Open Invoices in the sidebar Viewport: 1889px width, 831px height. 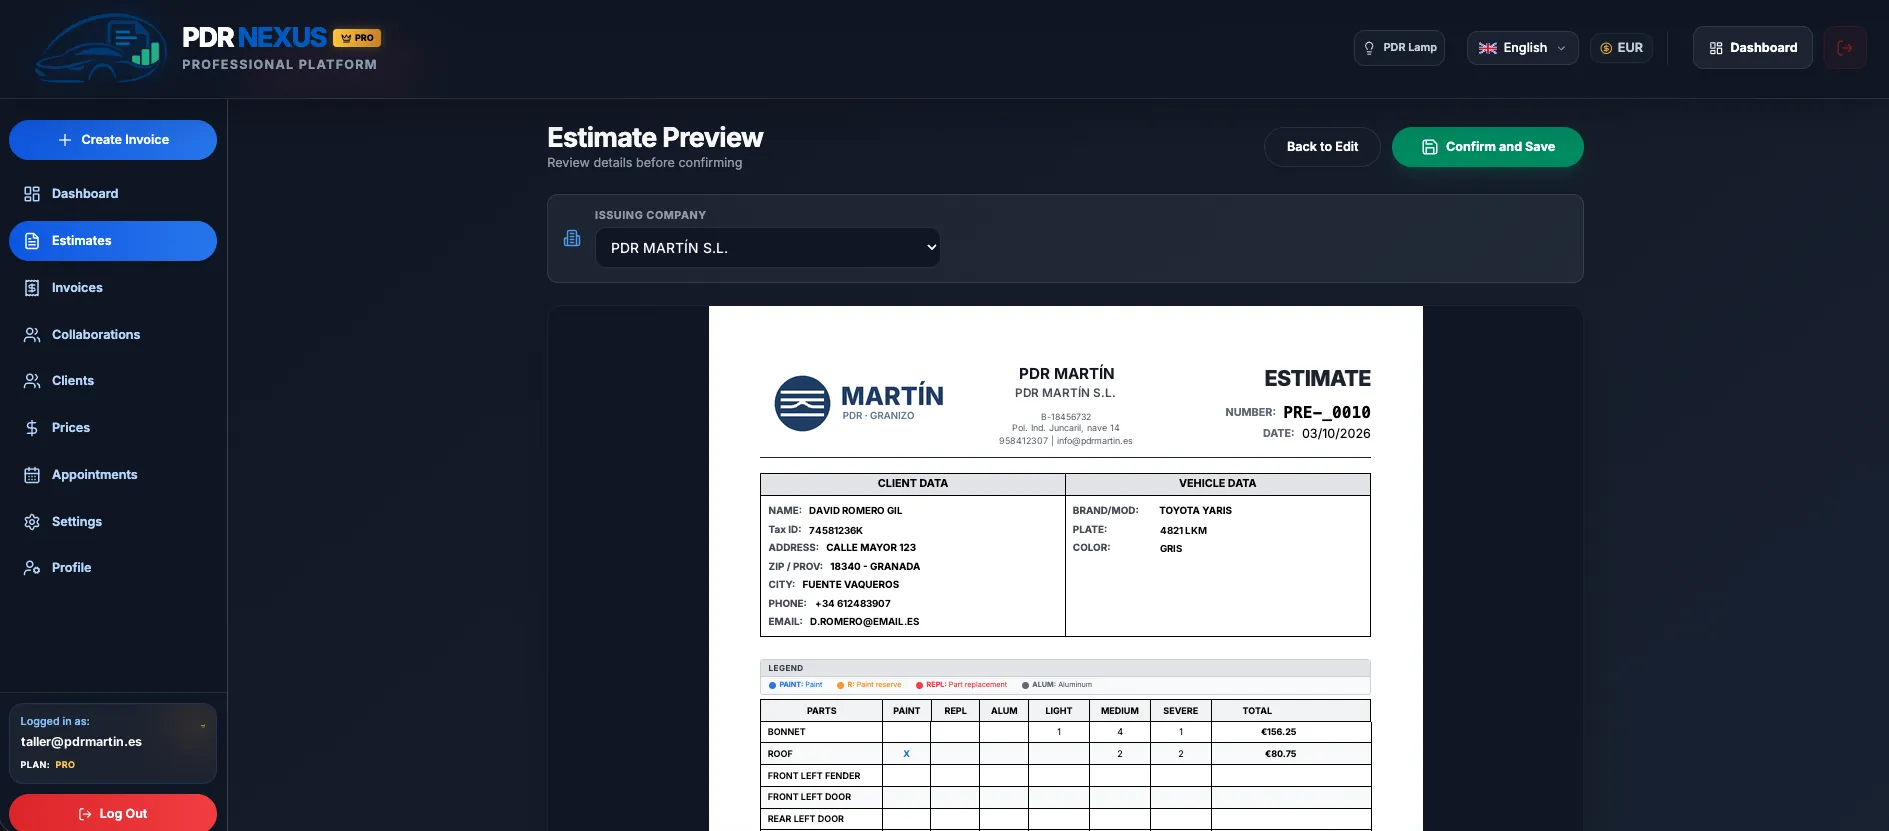tap(113, 288)
